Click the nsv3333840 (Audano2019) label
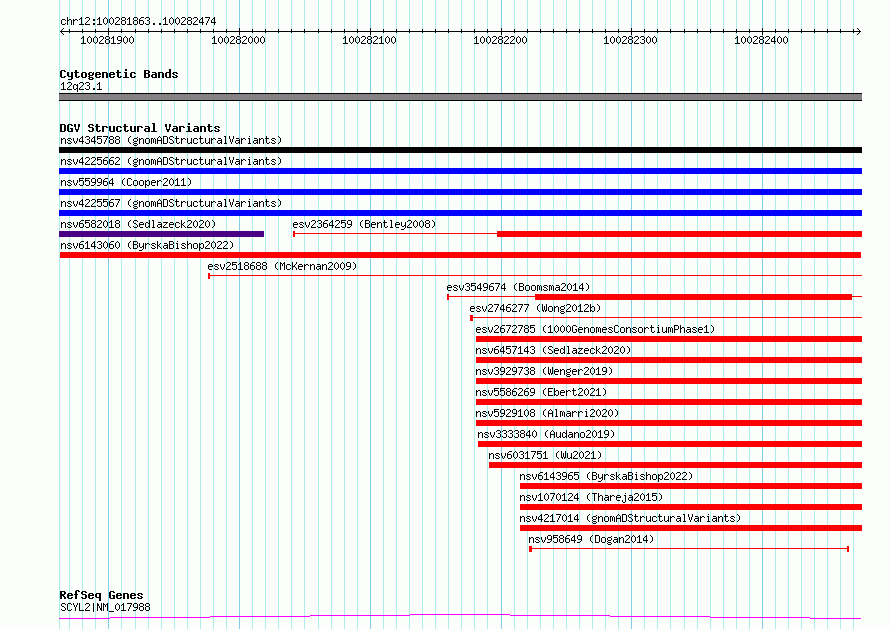Viewport: 890px width, 629px height. click(546, 434)
